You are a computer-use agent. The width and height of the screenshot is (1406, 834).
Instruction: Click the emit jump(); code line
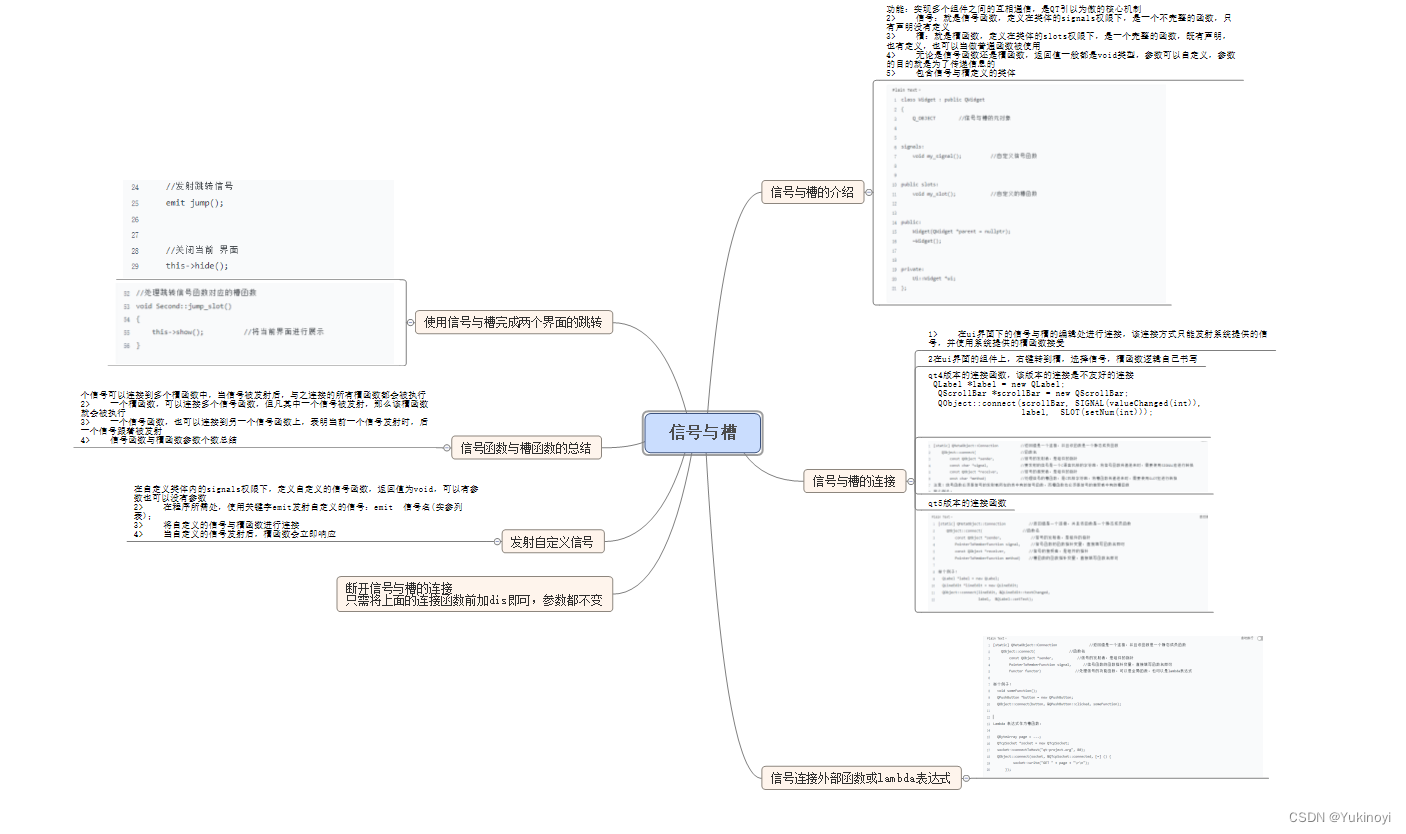195,203
